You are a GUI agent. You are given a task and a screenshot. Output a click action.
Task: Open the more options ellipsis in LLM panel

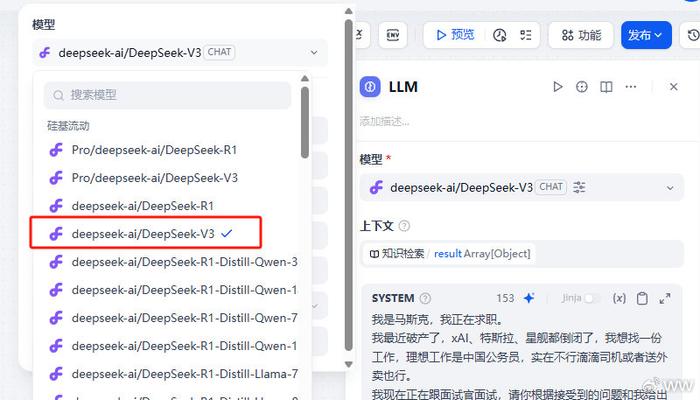point(631,87)
